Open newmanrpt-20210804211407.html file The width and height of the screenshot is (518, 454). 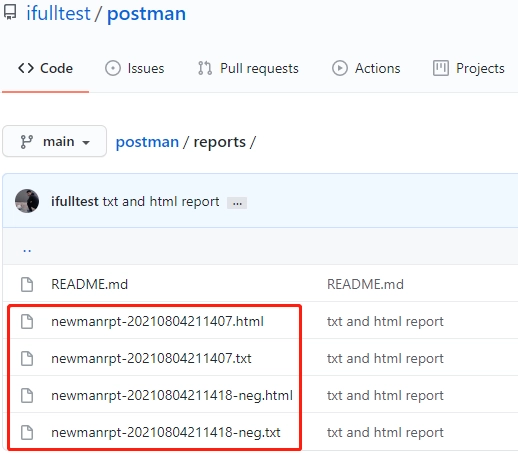[x=157, y=321]
